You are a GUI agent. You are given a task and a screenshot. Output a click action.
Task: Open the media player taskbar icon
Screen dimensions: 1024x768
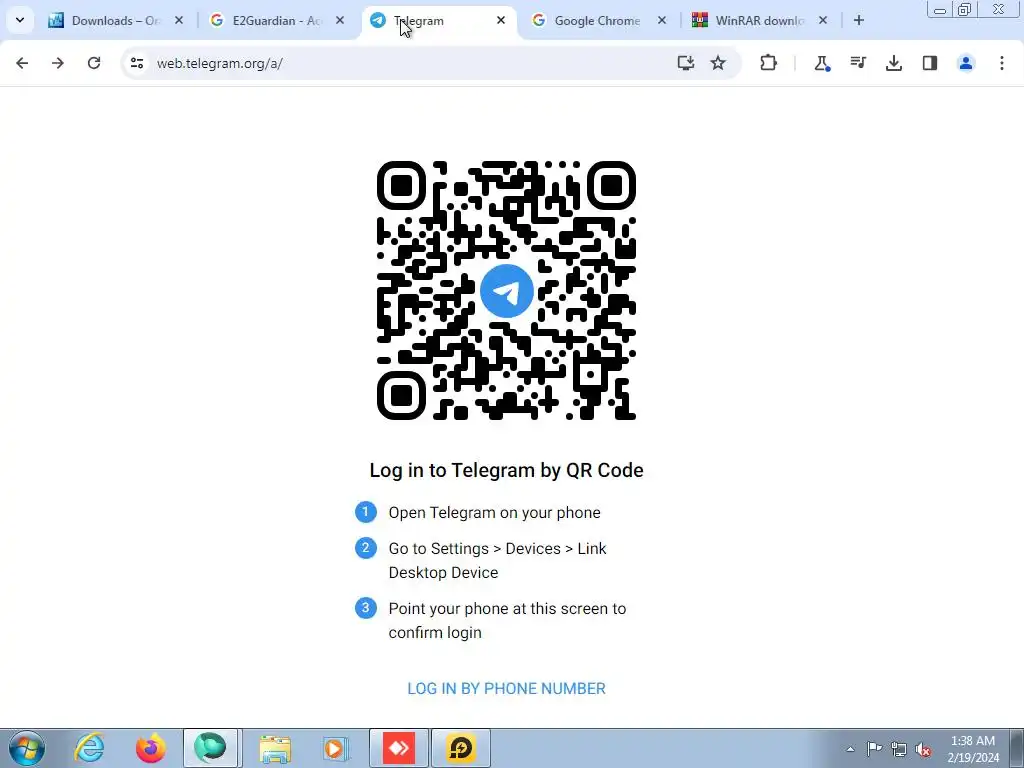(336, 748)
